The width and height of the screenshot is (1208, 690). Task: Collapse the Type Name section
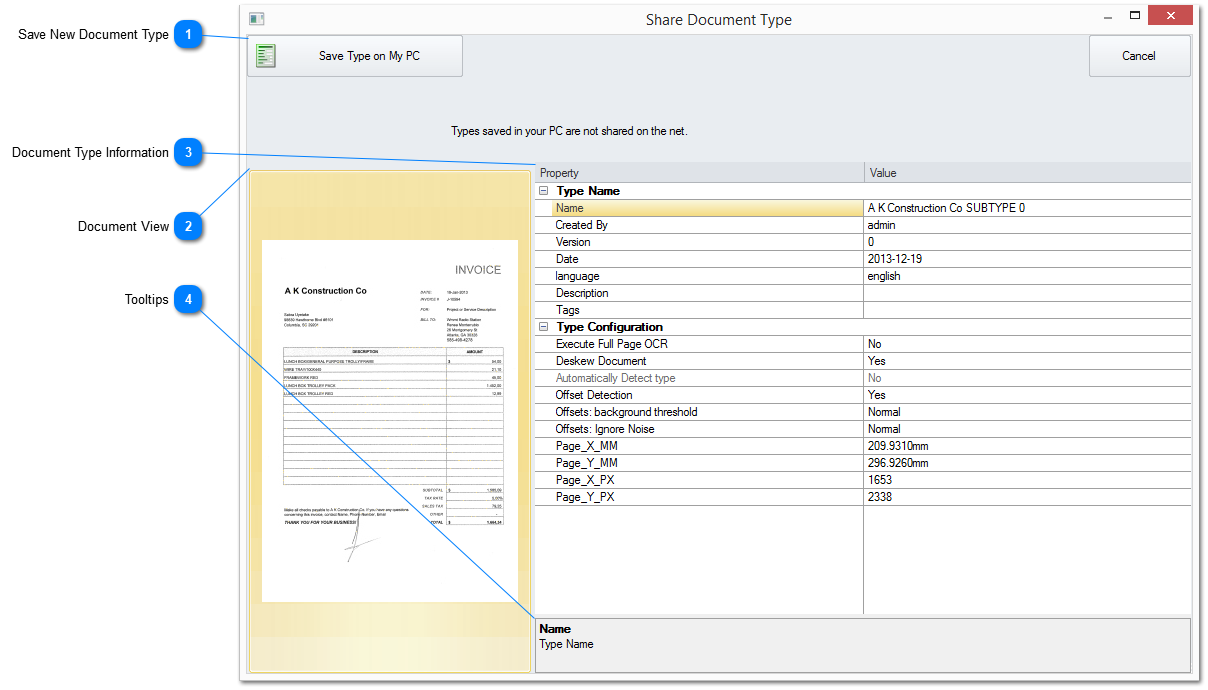click(545, 191)
